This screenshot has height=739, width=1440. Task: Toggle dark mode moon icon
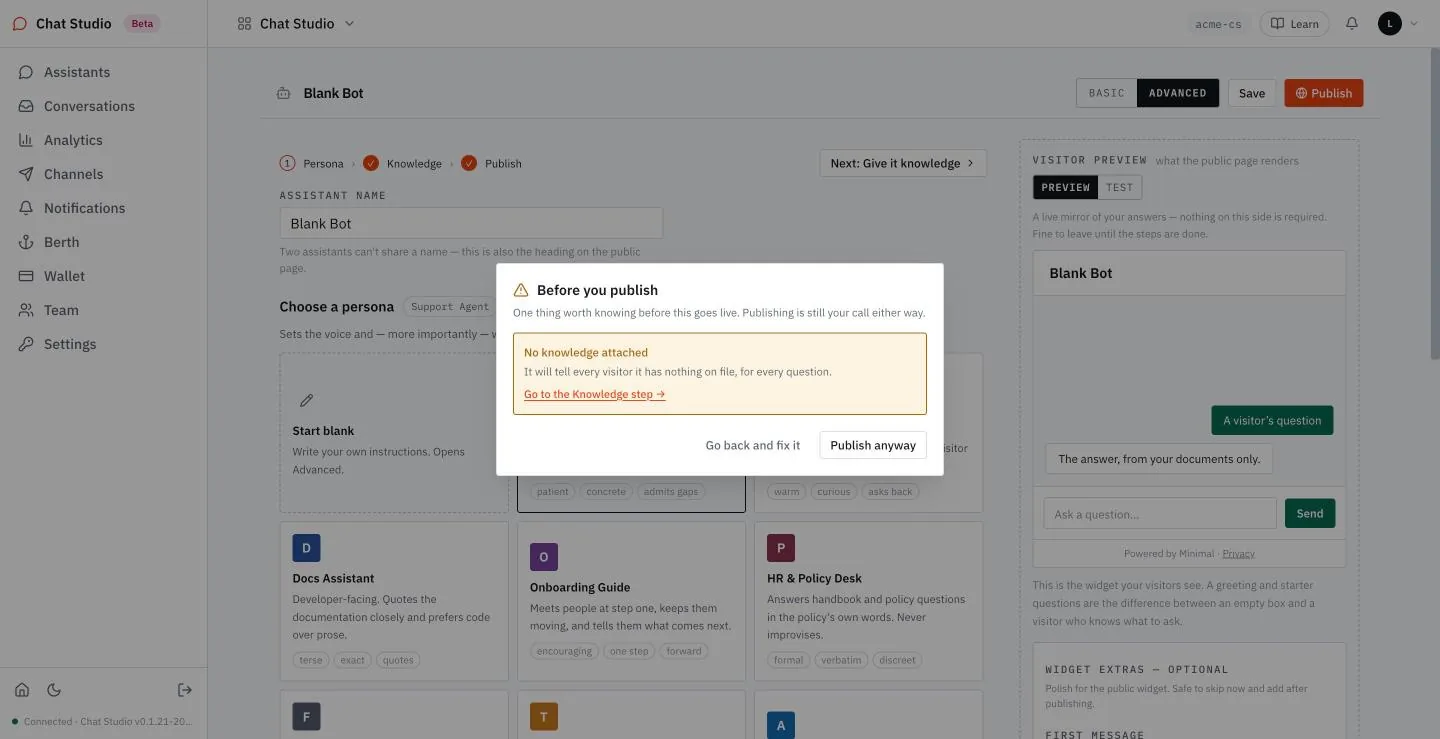tap(54, 690)
